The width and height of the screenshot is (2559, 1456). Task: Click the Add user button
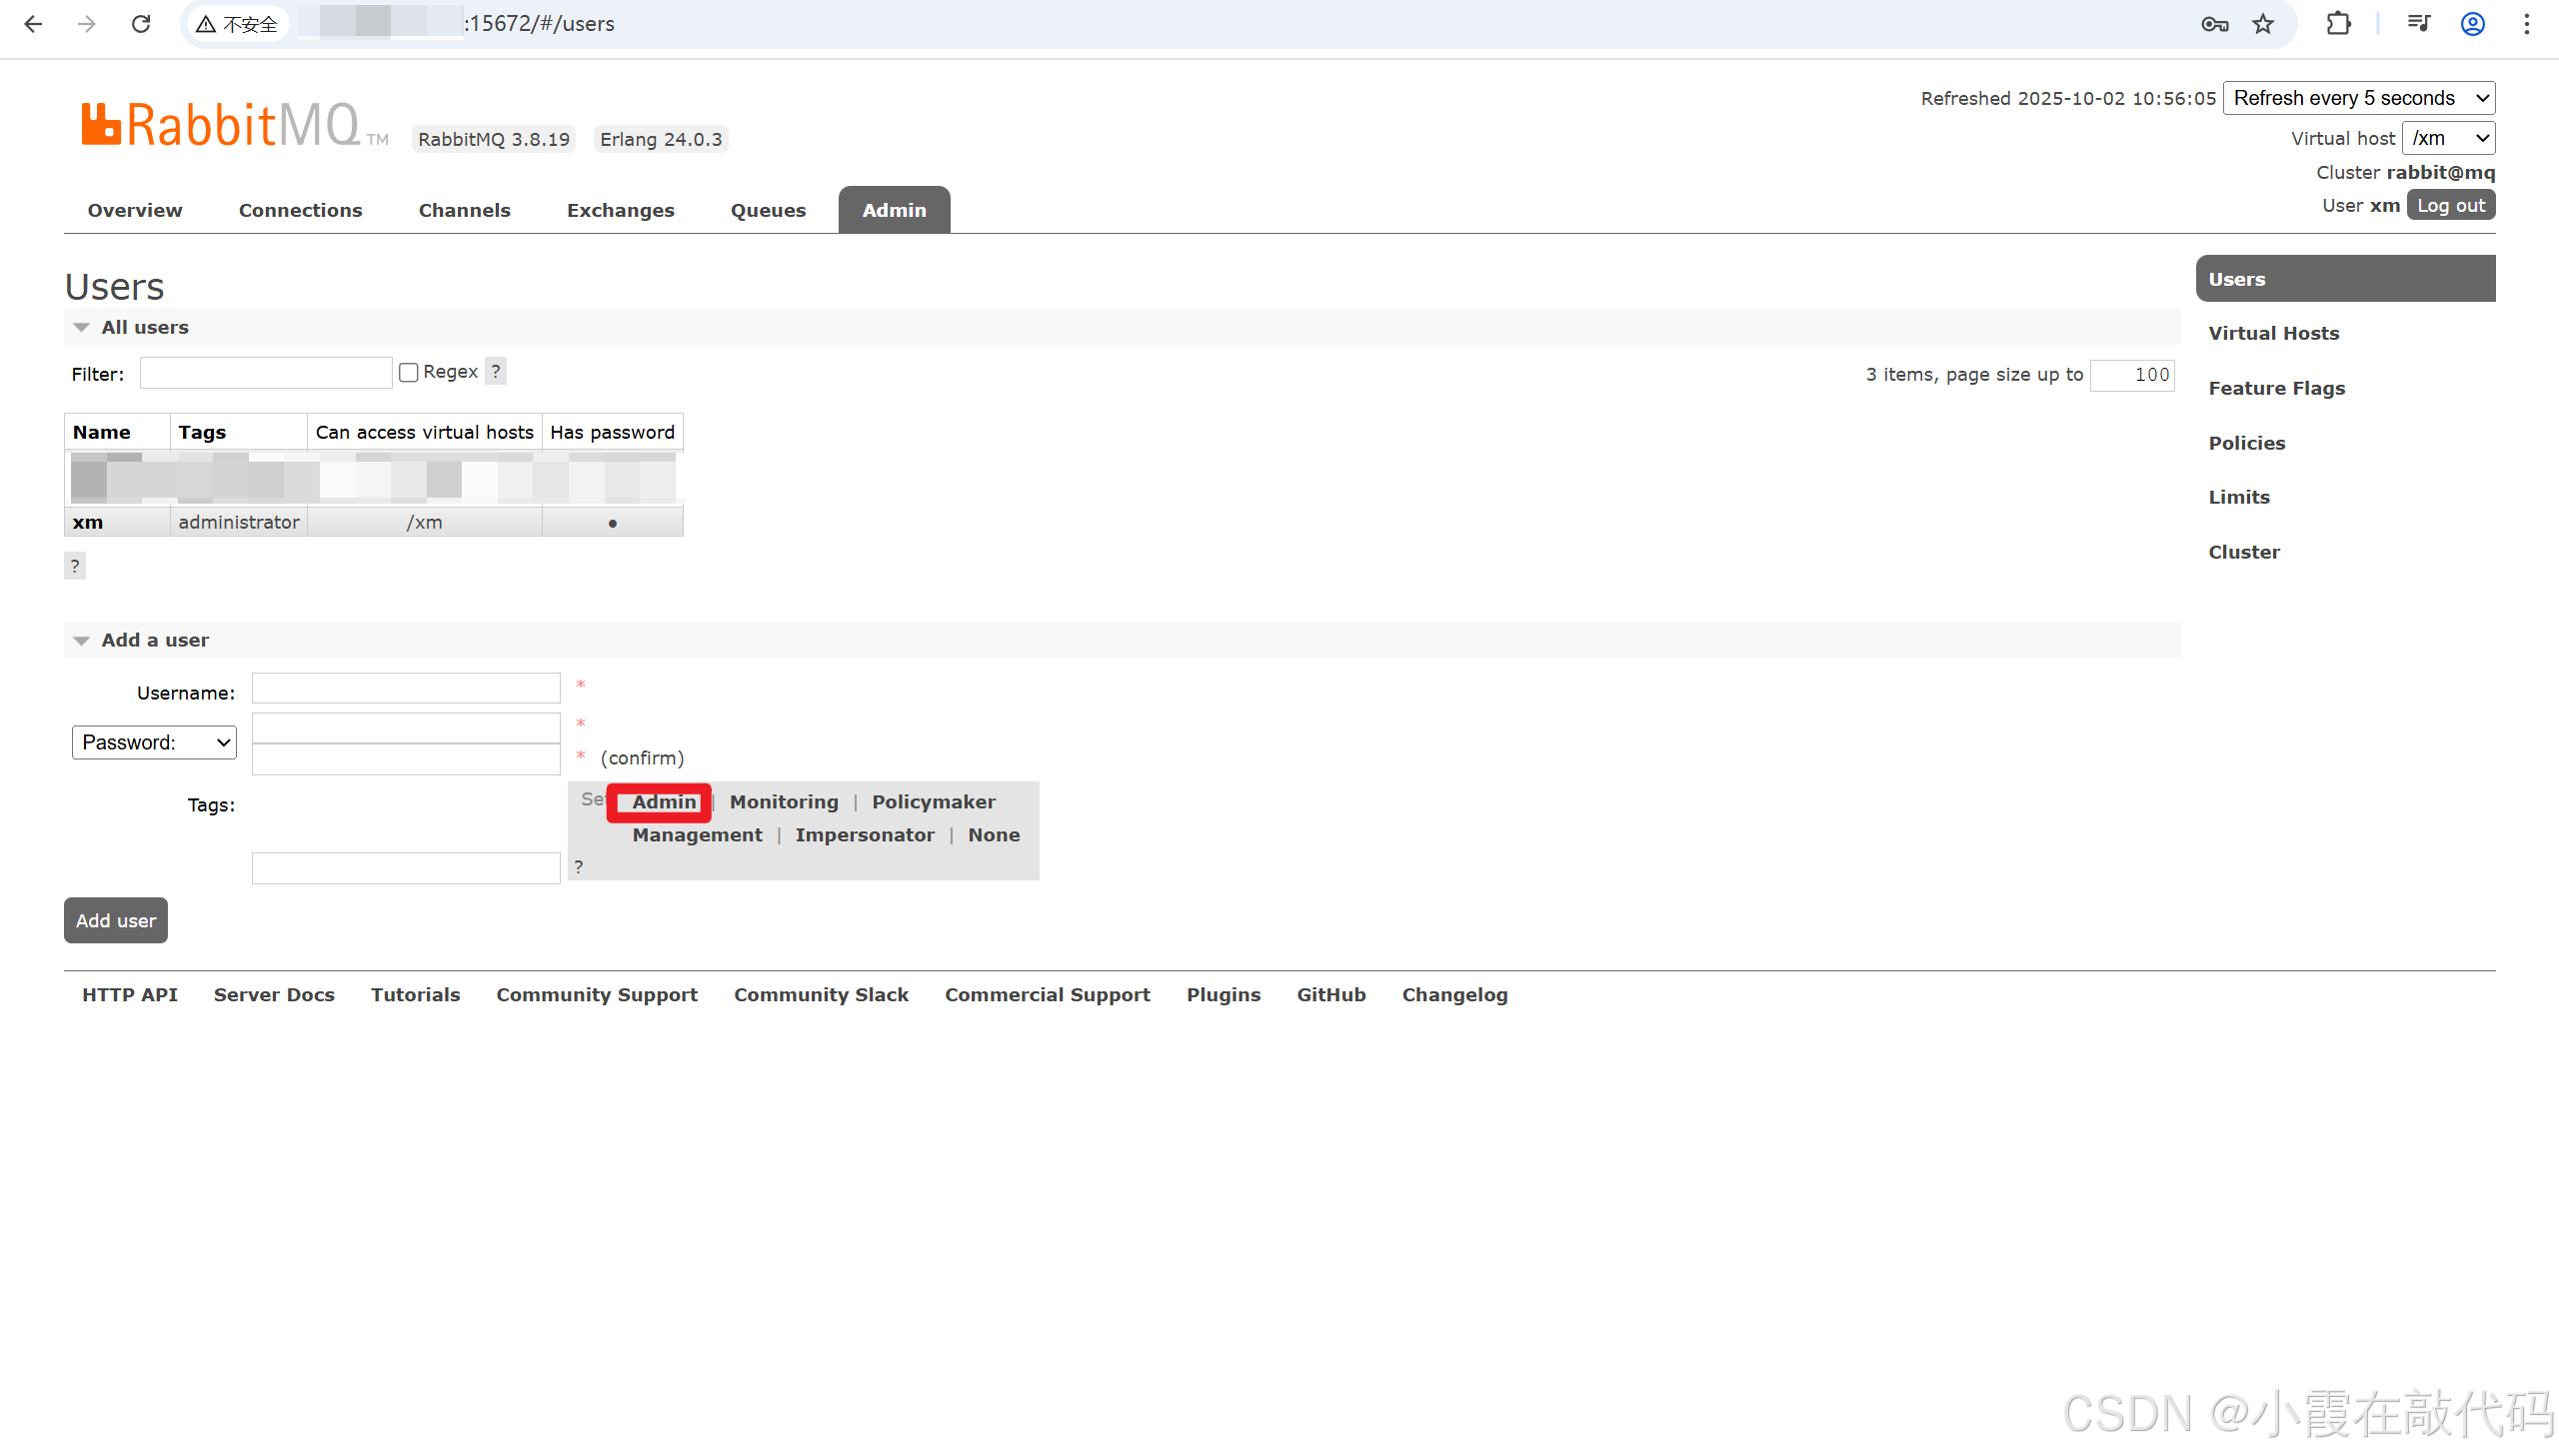tap(116, 920)
